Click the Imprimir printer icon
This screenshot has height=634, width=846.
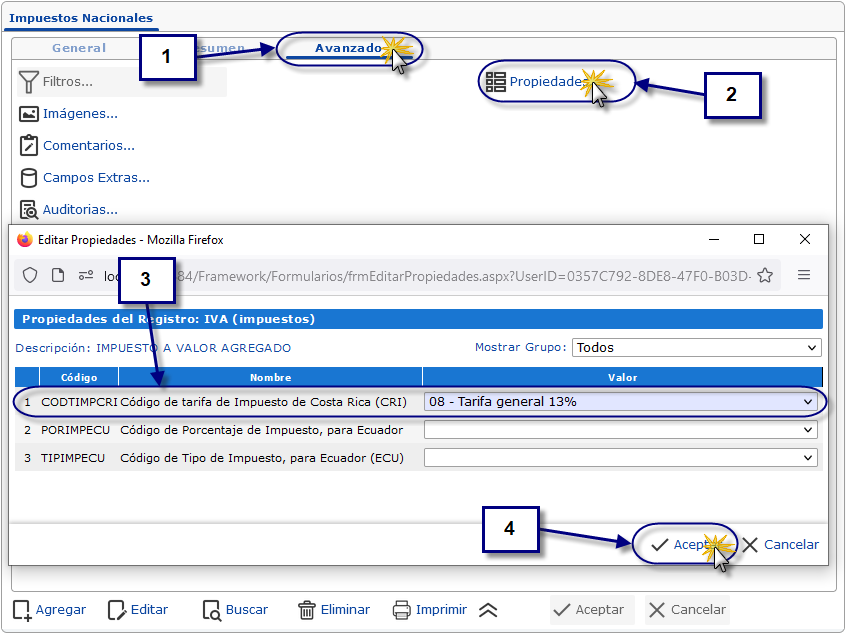(401, 610)
